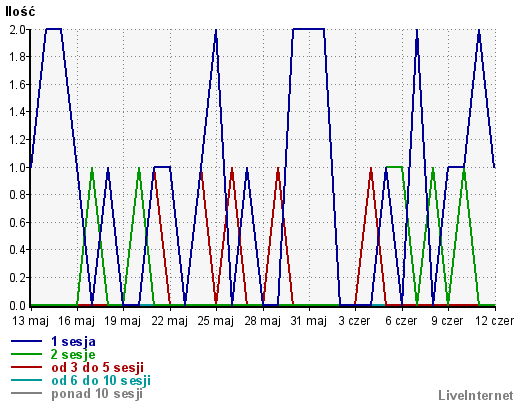
Task: Click the '12 czer' date axis label
Action: point(494,321)
